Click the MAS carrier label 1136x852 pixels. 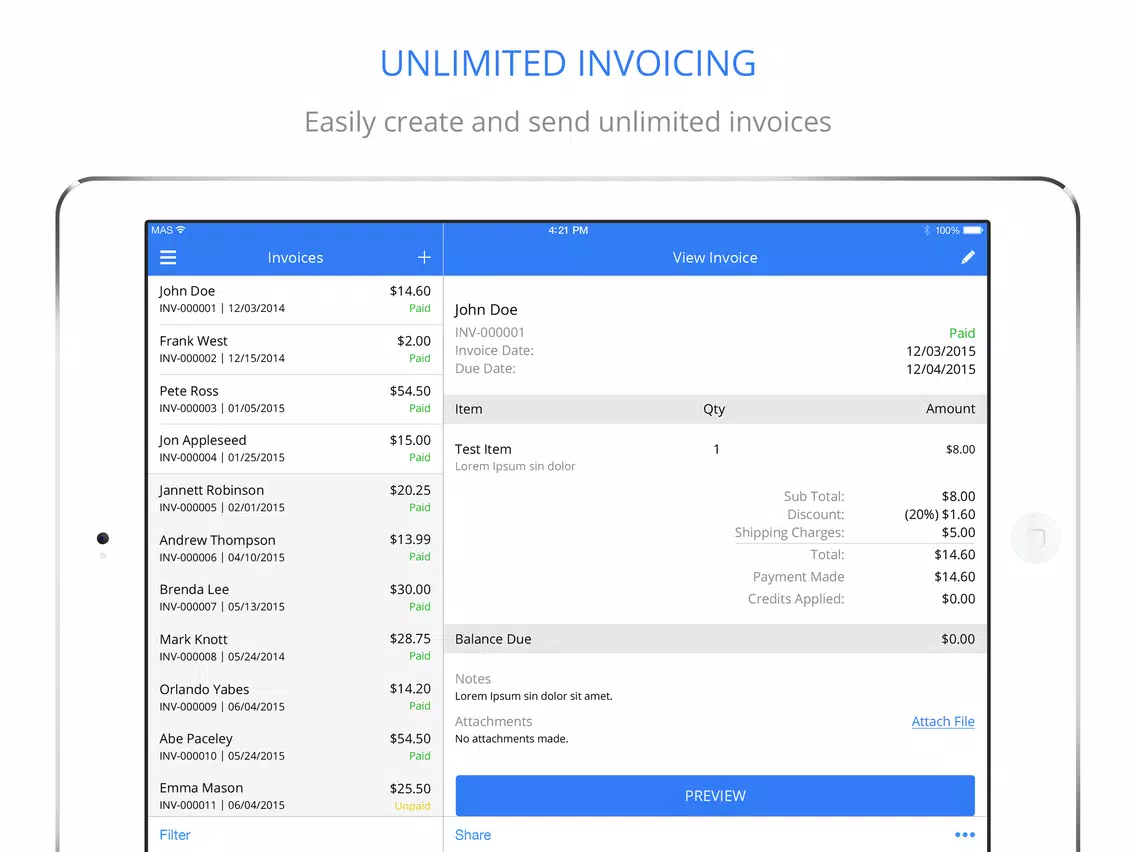pyautogui.click(x=162, y=230)
